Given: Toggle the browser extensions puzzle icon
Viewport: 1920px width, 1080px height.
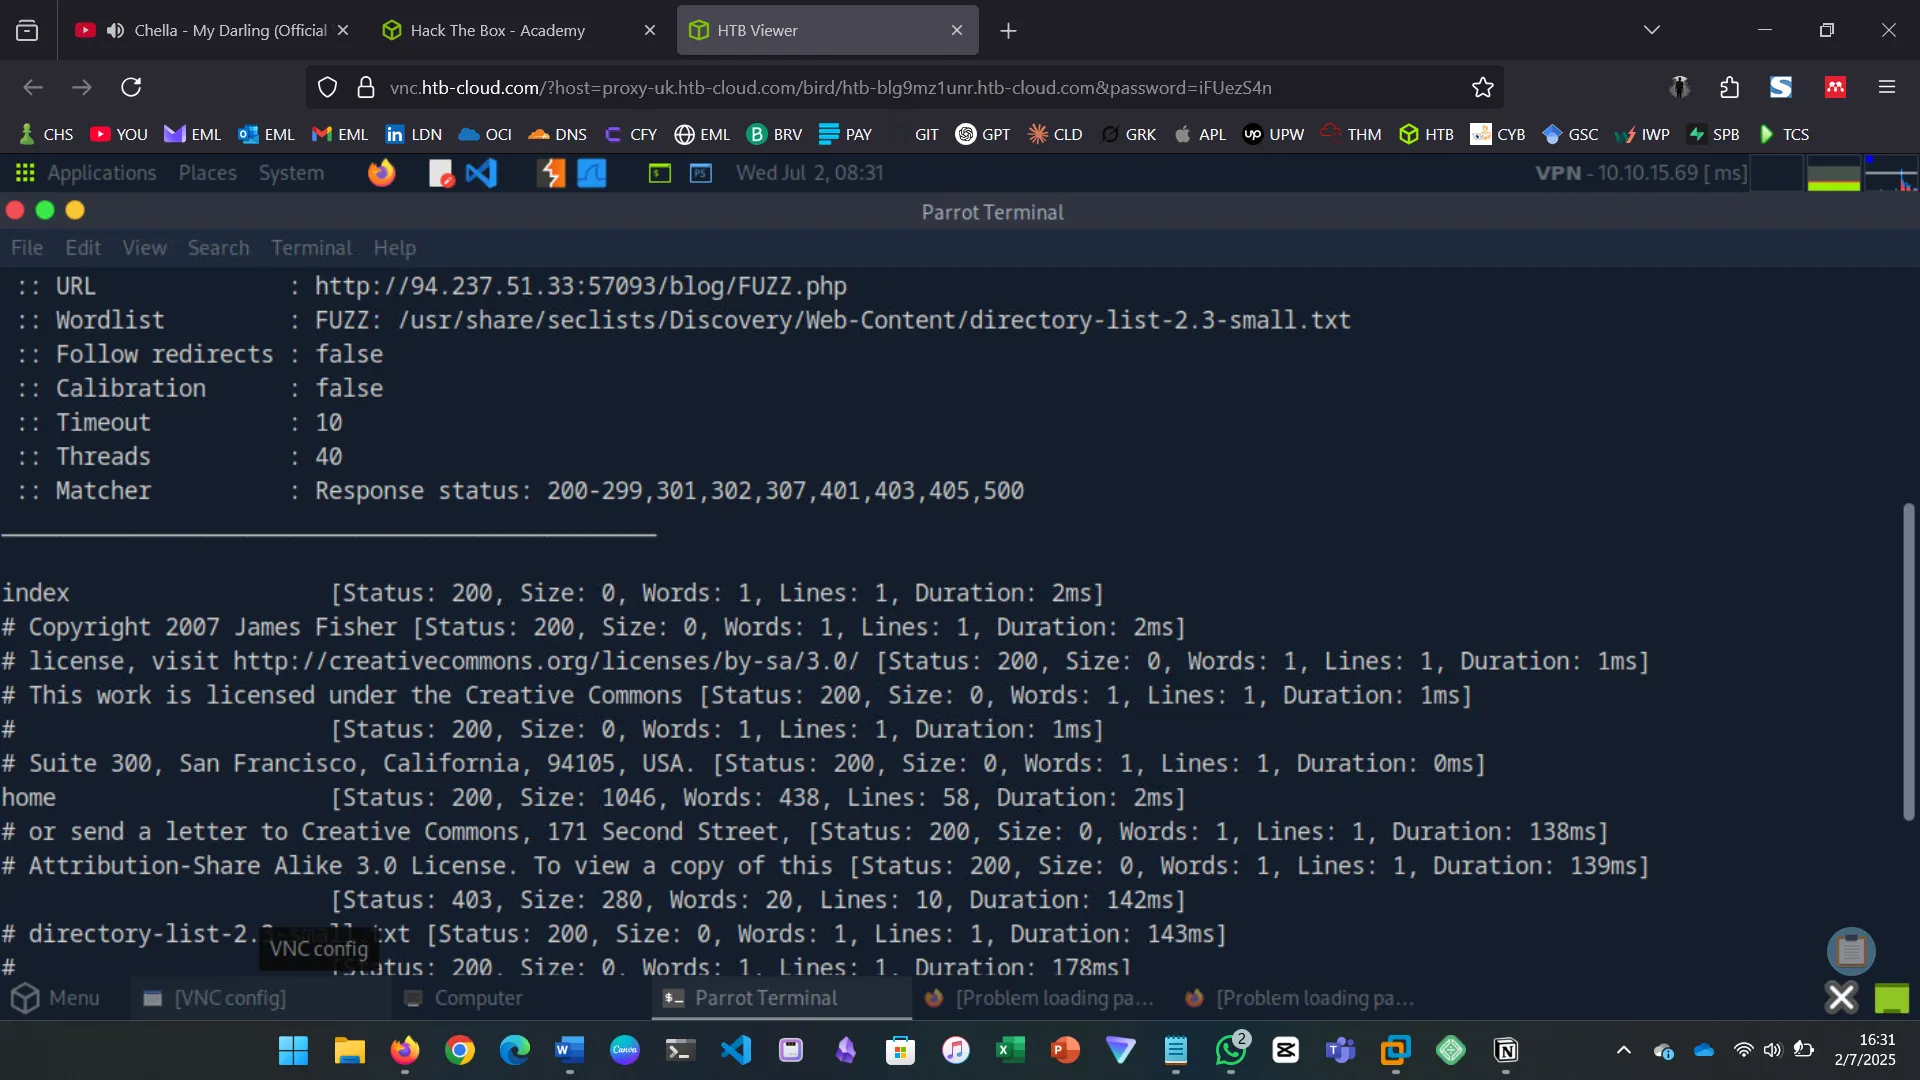Looking at the screenshot, I should (1729, 87).
